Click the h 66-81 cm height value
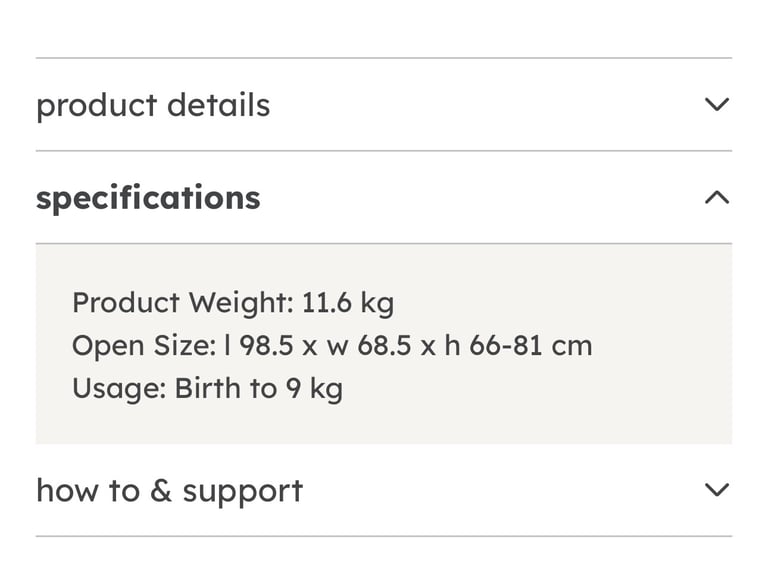Viewport: 768px width, 574px height. point(518,345)
